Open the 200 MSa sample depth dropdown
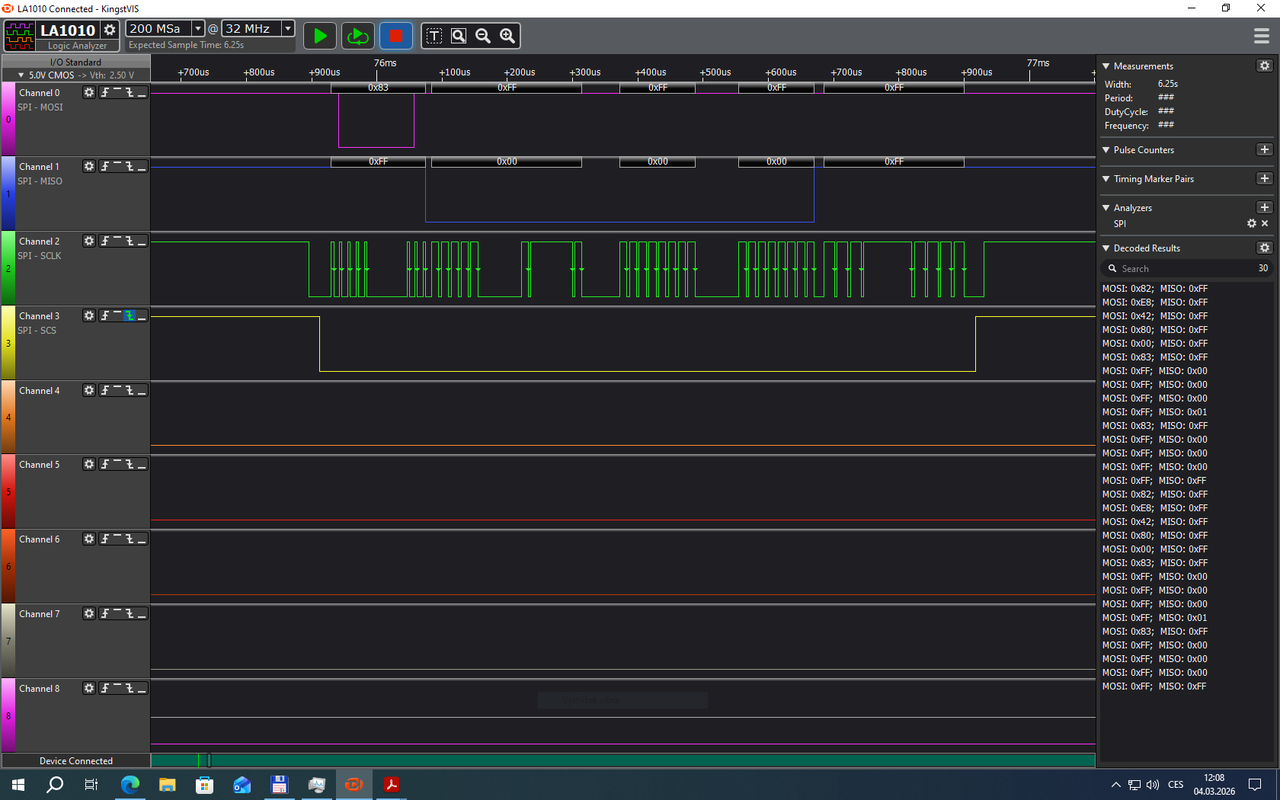The width and height of the screenshot is (1280, 800). [x=197, y=29]
